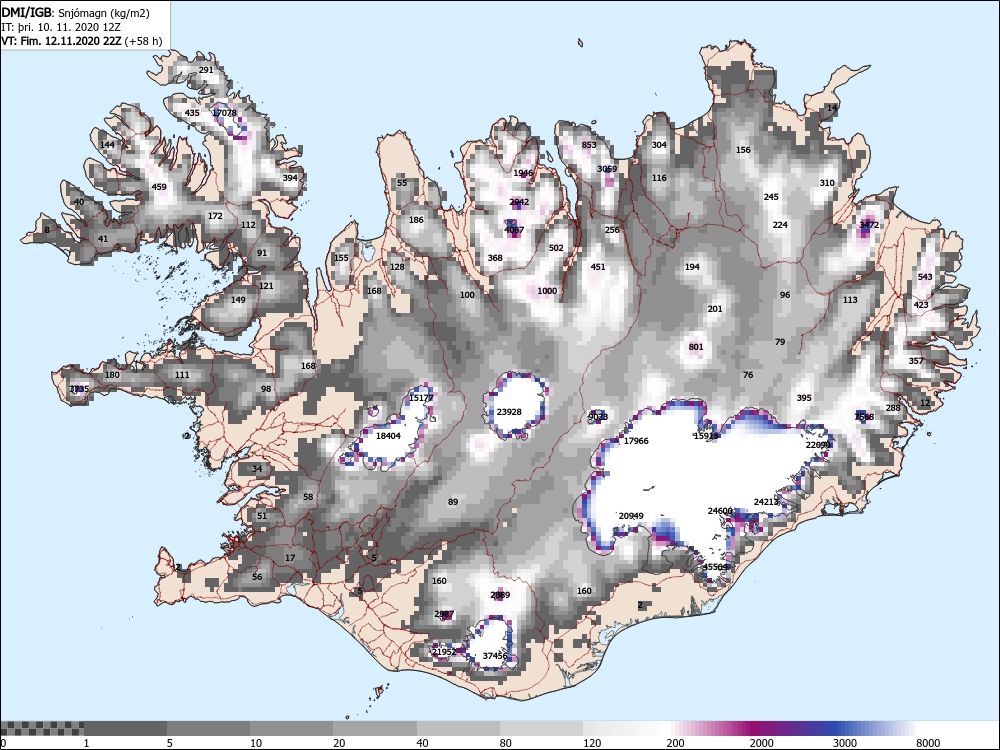This screenshot has width=1000, height=750.
Task: Click the snow value 144
Action: tap(107, 145)
